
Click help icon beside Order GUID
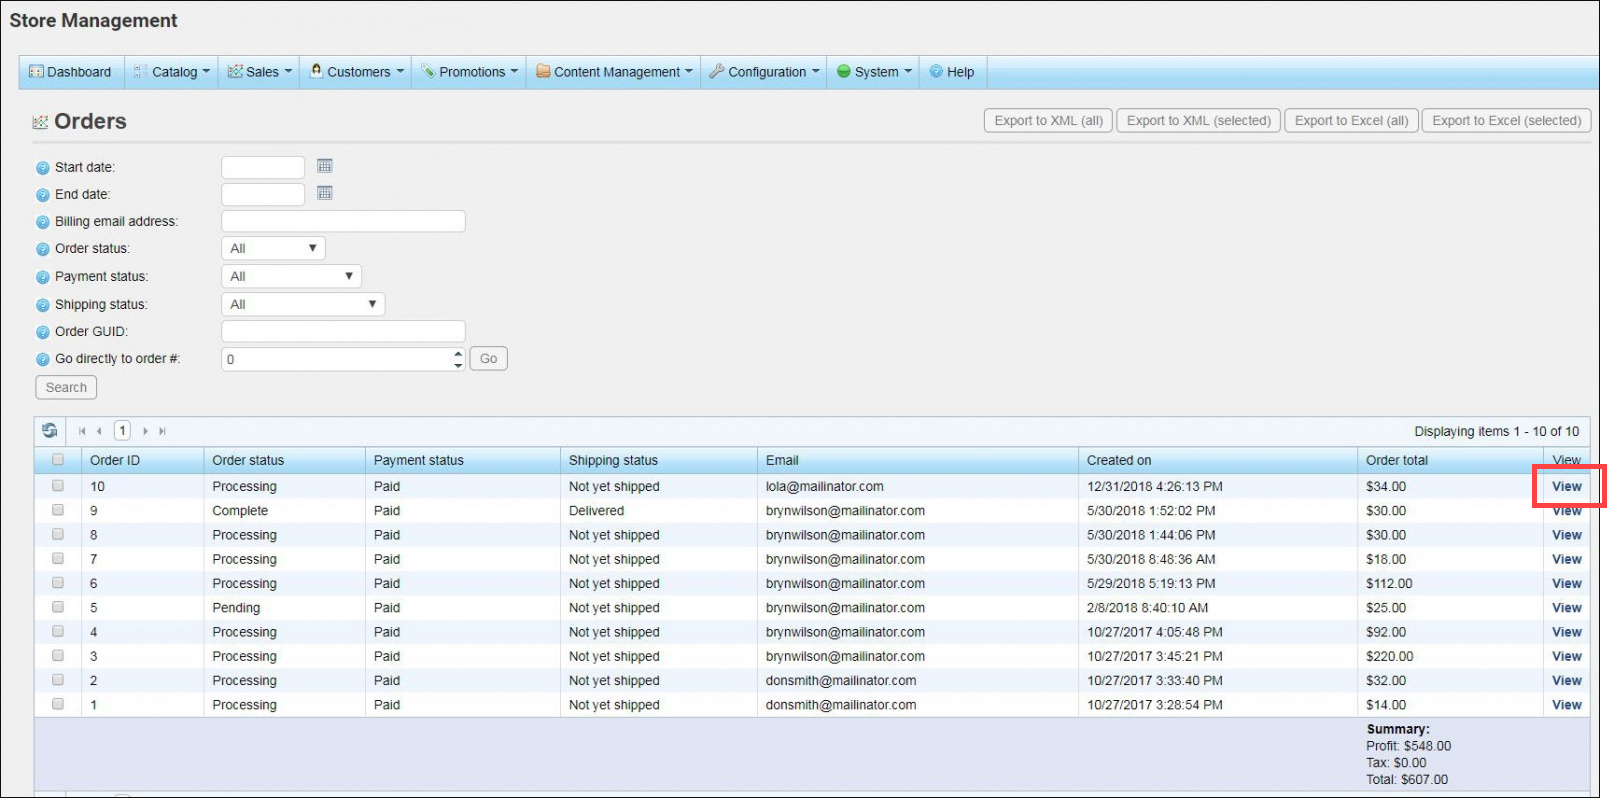point(43,332)
